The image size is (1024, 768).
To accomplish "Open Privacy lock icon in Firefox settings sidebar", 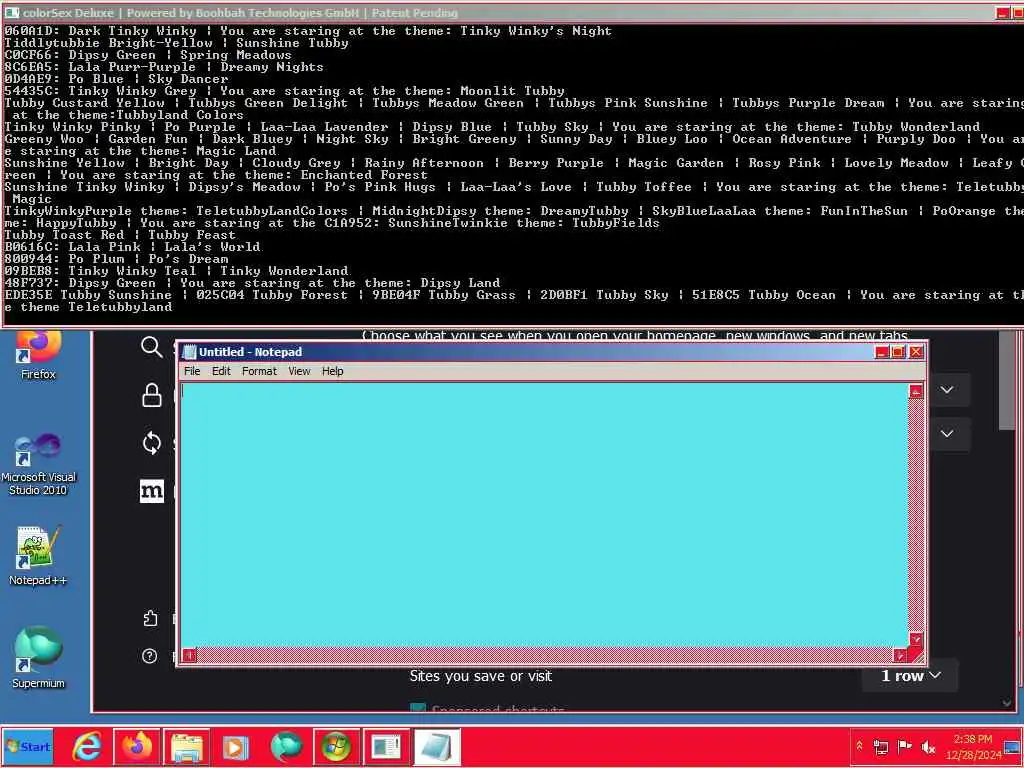I will click(x=152, y=395).
